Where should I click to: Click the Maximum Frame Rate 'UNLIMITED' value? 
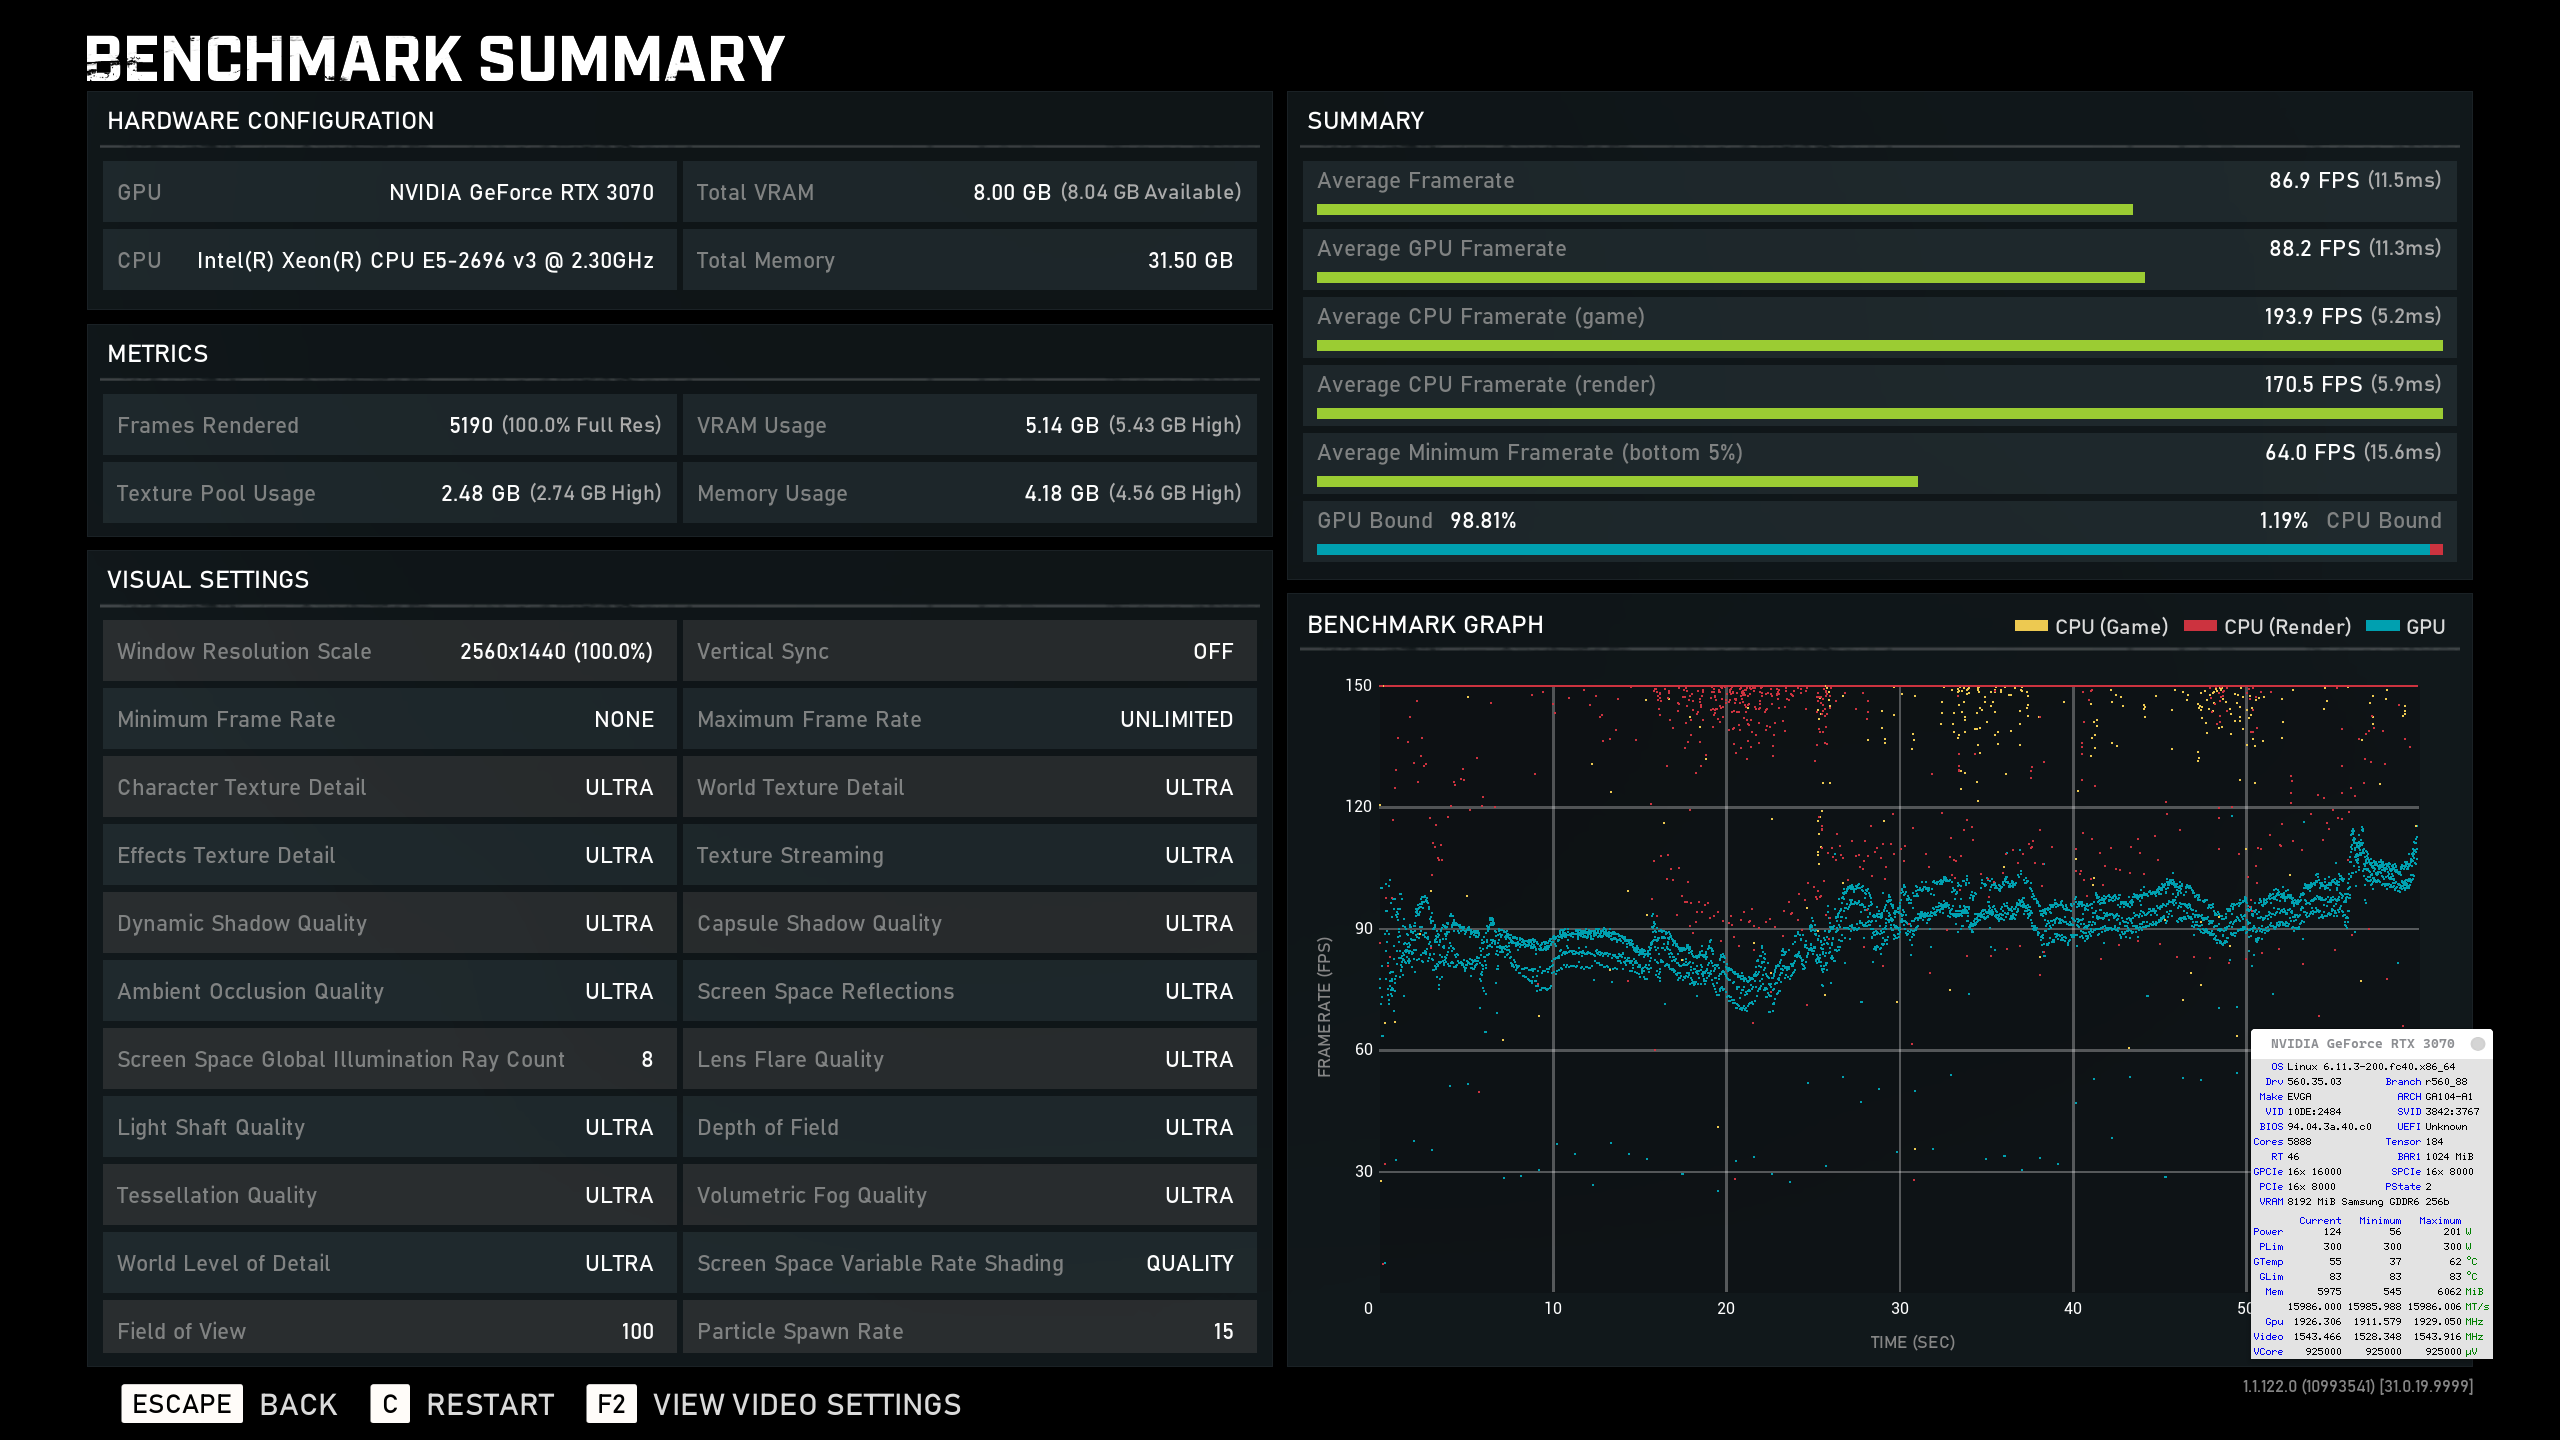click(1176, 719)
